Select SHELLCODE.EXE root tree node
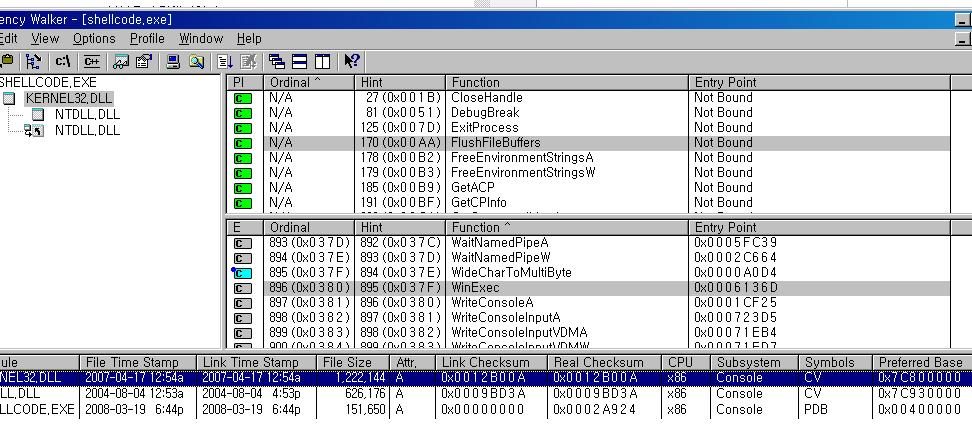This screenshot has height=426, width=972. 48,82
